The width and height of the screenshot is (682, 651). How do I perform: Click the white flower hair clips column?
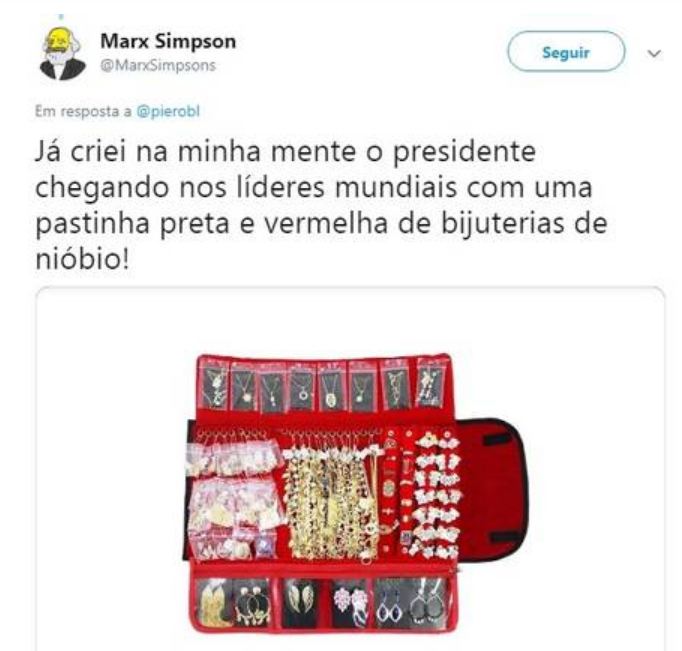click(x=436, y=496)
